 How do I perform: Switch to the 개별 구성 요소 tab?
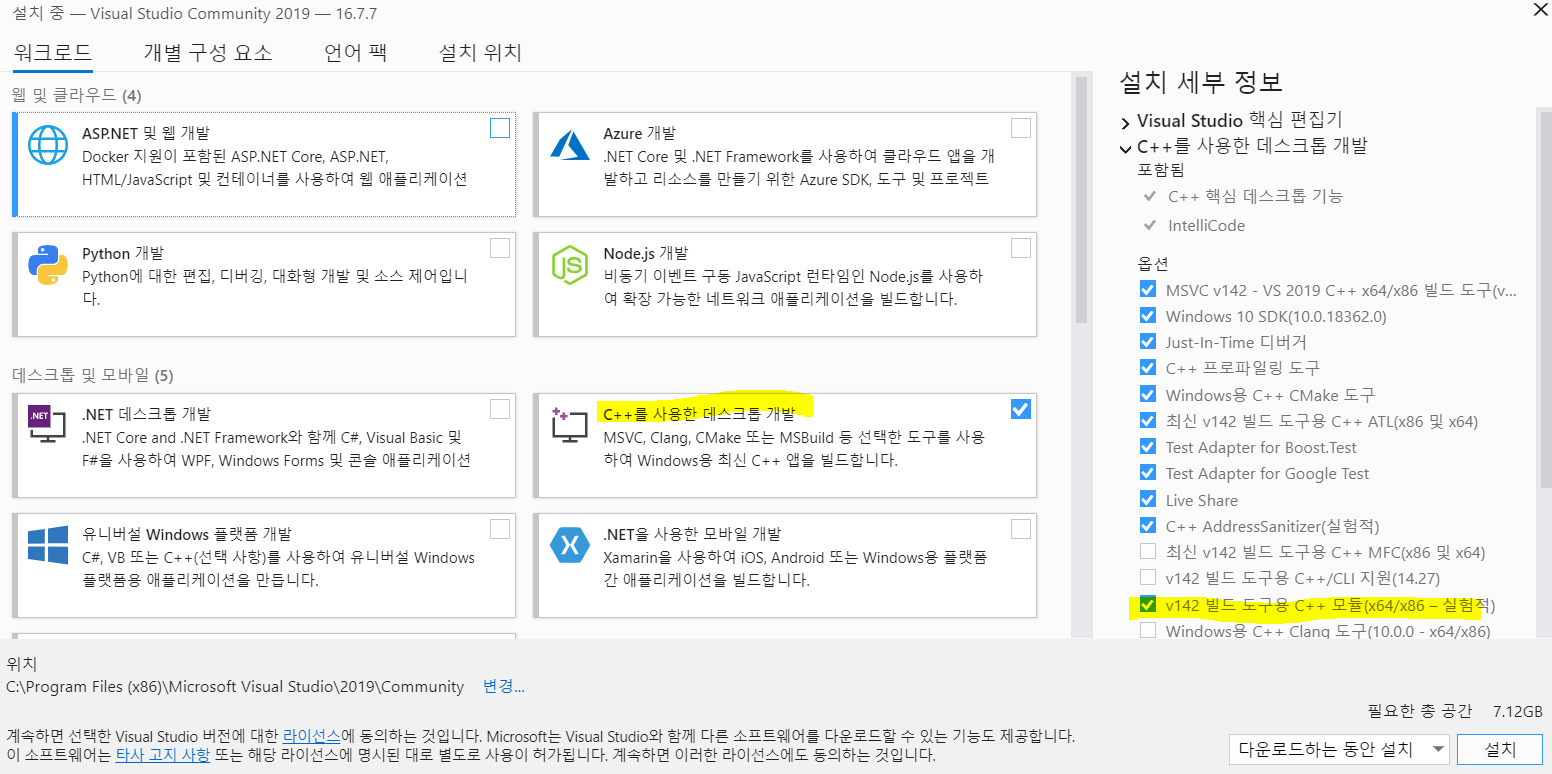[x=208, y=53]
